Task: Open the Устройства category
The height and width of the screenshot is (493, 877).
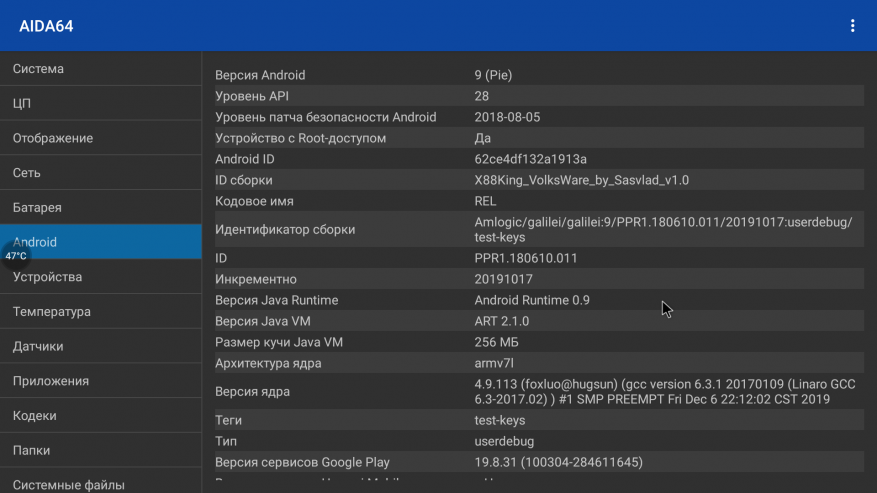Action: coord(100,277)
